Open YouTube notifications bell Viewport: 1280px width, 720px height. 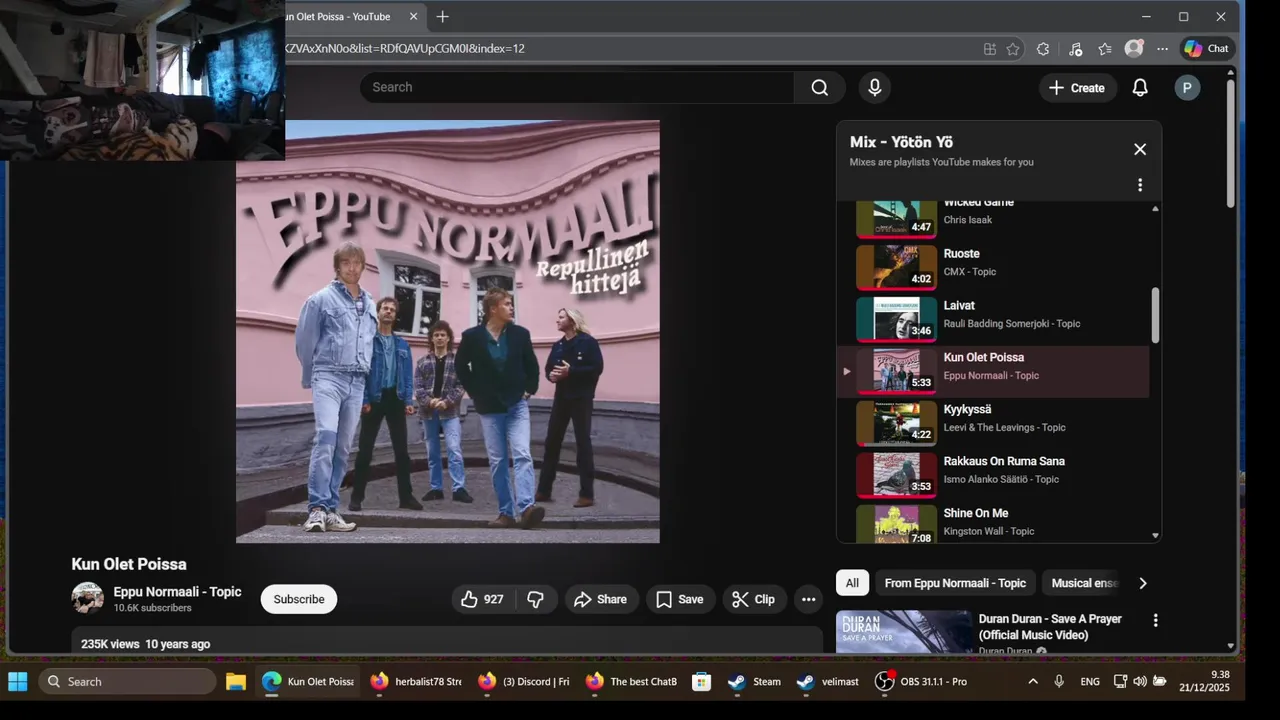1140,88
